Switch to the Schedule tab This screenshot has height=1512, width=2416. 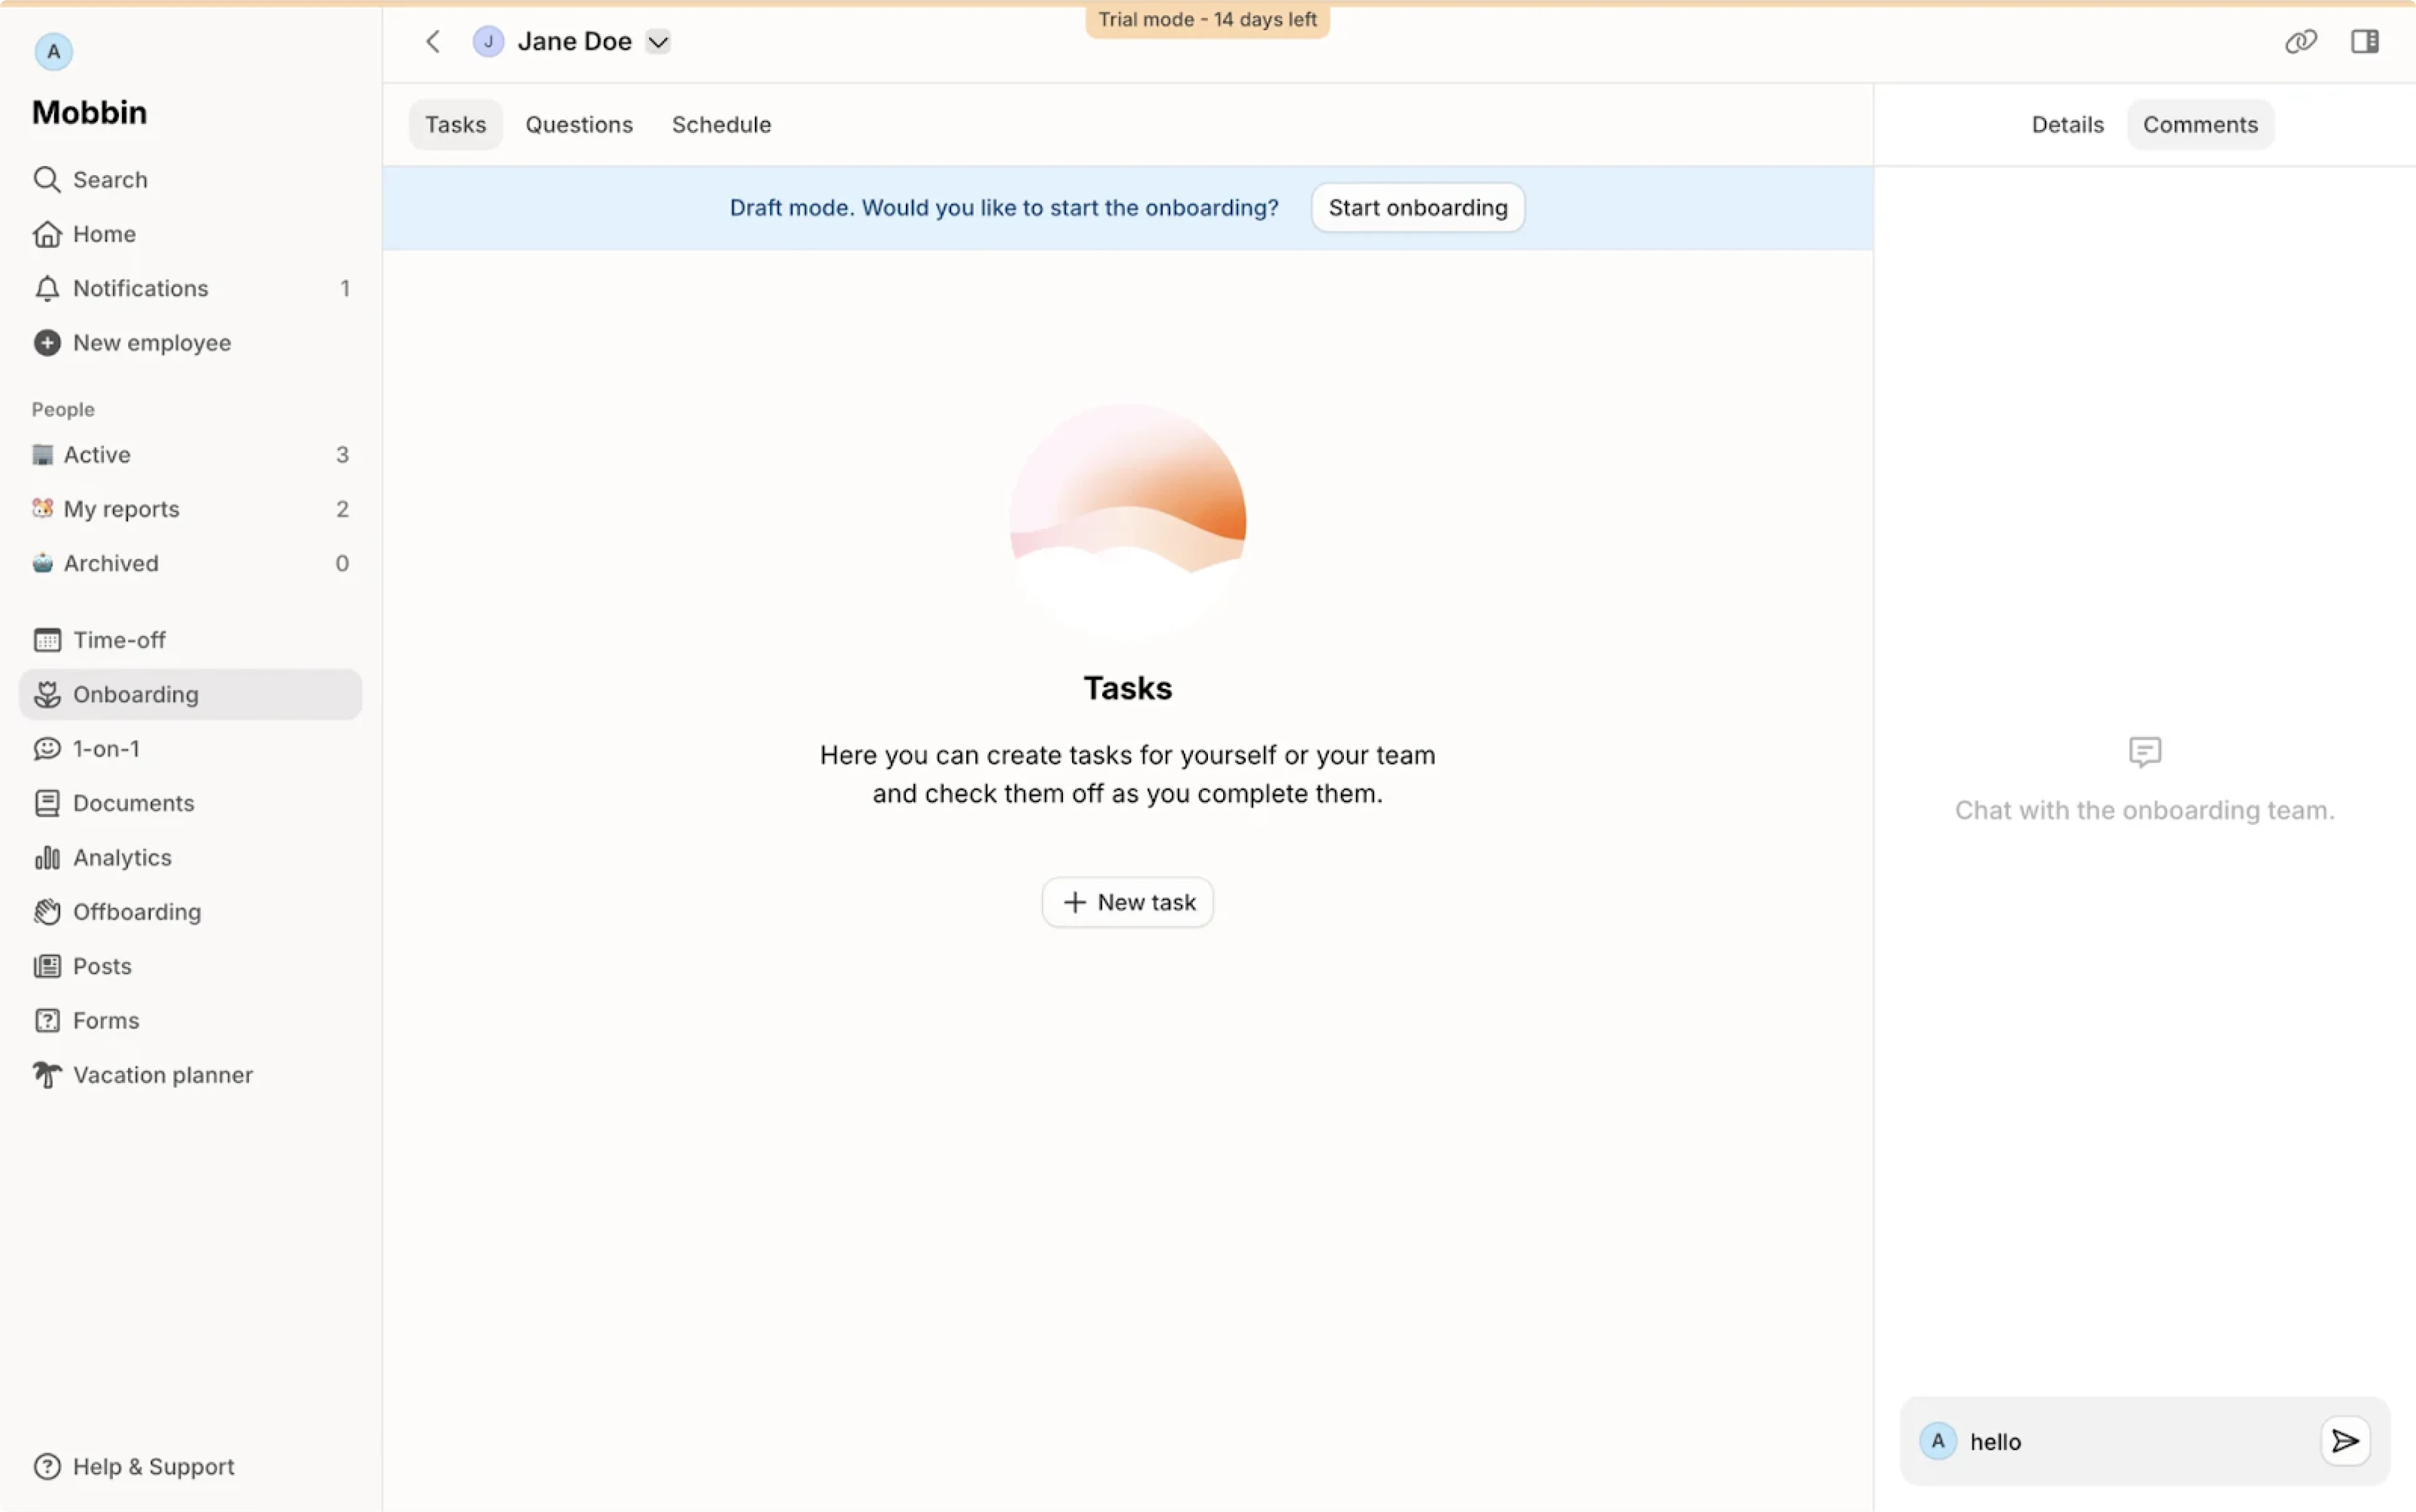tap(721, 124)
